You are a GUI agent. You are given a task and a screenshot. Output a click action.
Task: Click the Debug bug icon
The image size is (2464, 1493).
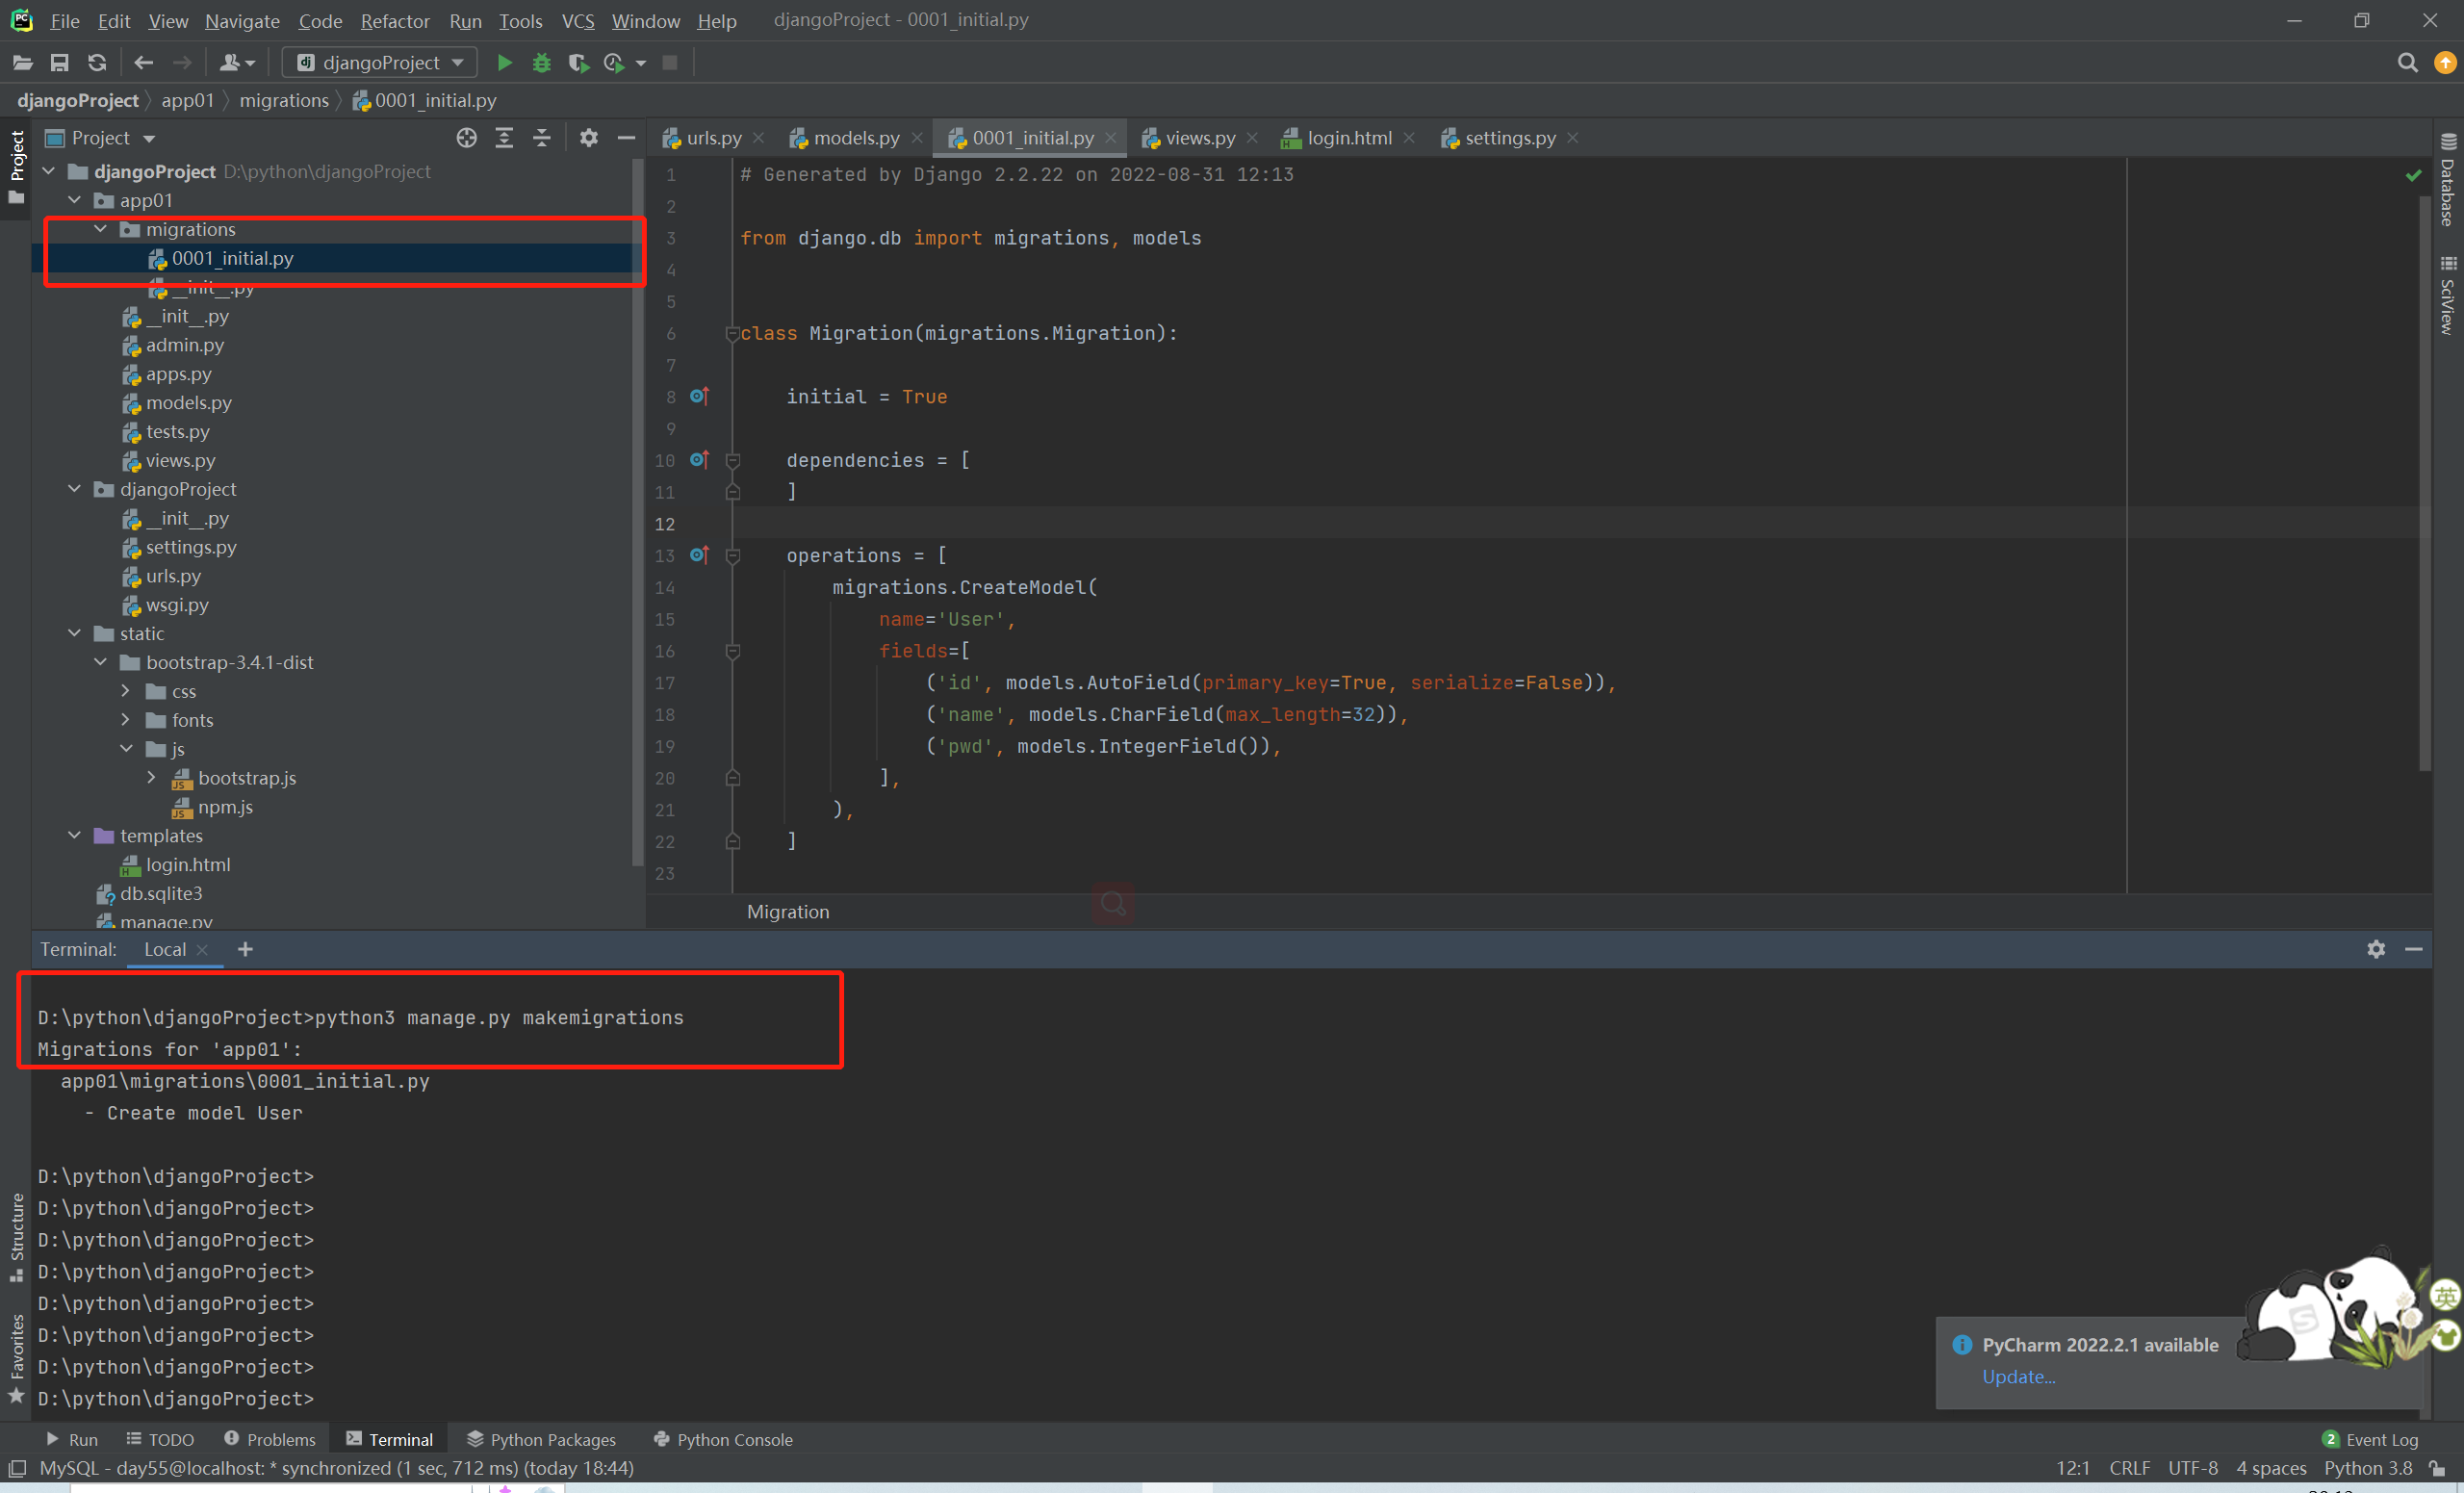[x=541, y=63]
